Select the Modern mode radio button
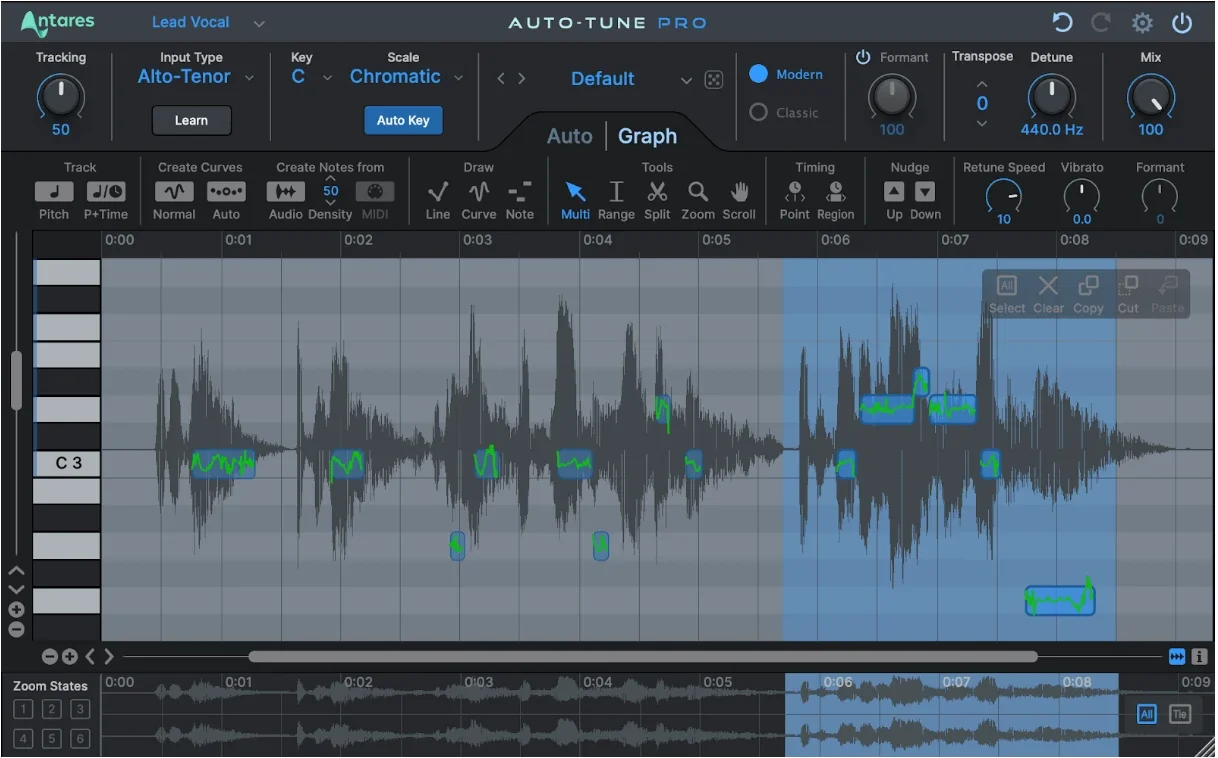Viewport: 1218px width, 758px height. pyautogui.click(x=758, y=74)
